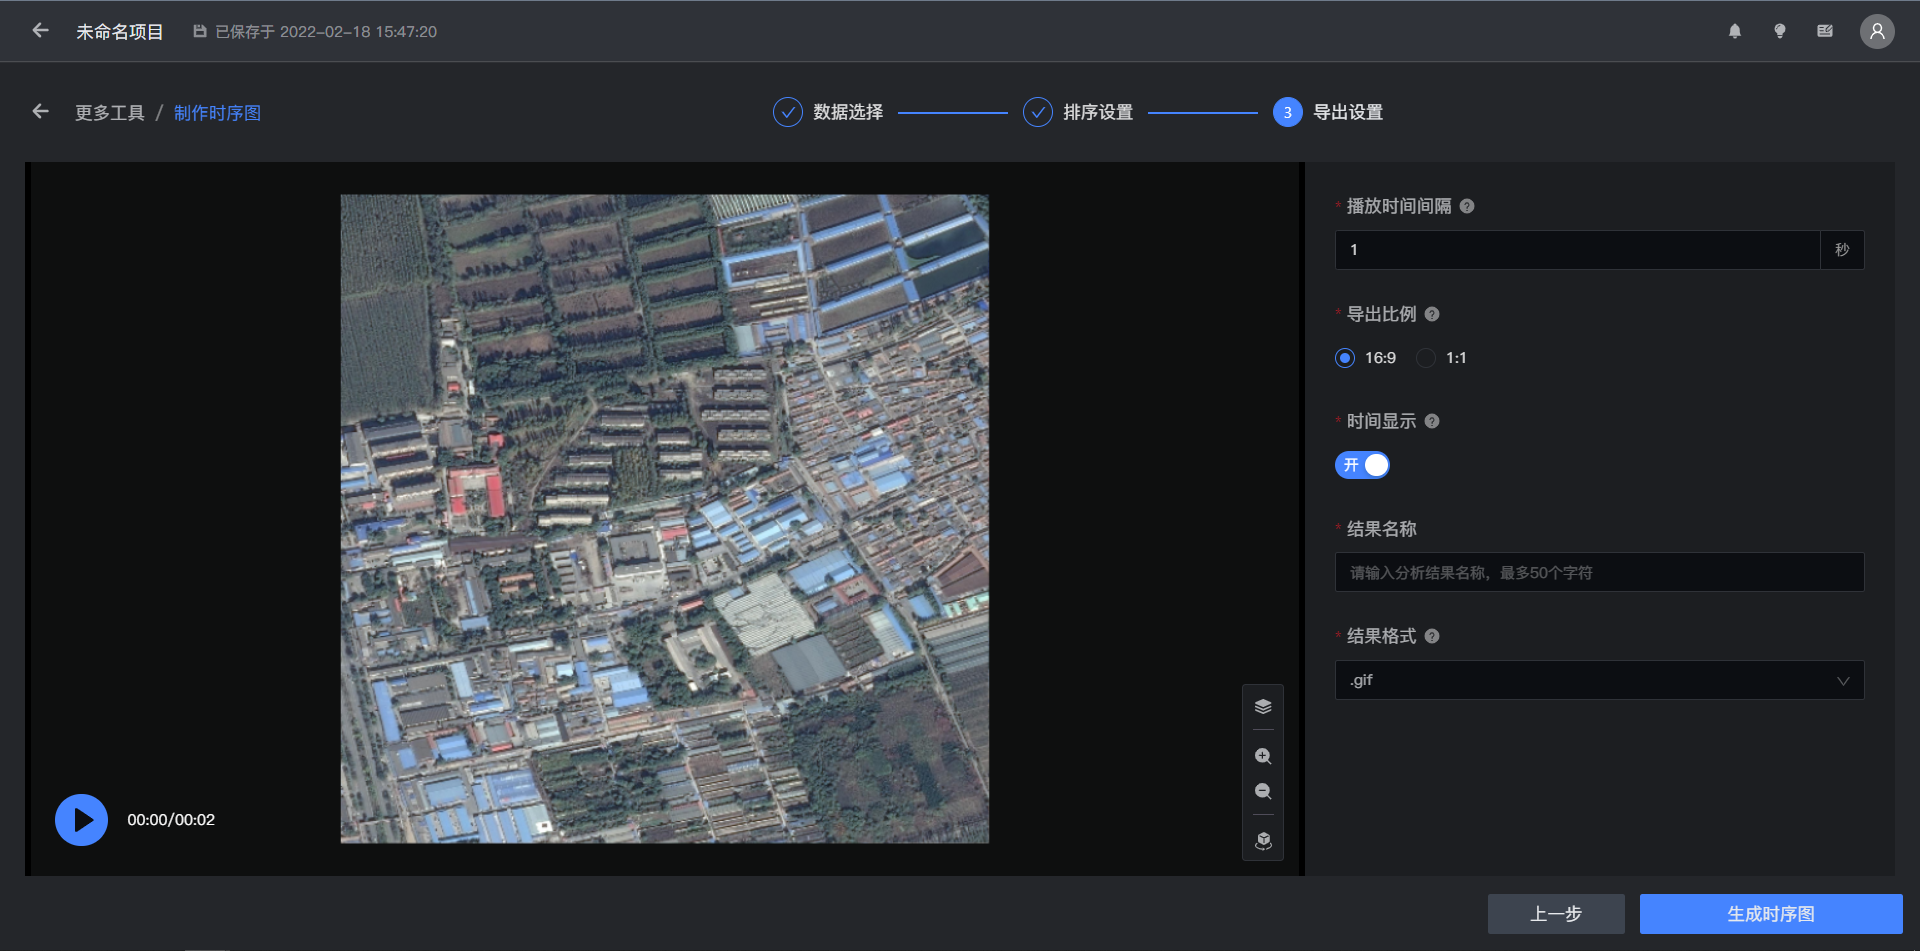This screenshot has width=1920, height=951.
Task: Zoom out on the map preview
Action: click(1263, 792)
